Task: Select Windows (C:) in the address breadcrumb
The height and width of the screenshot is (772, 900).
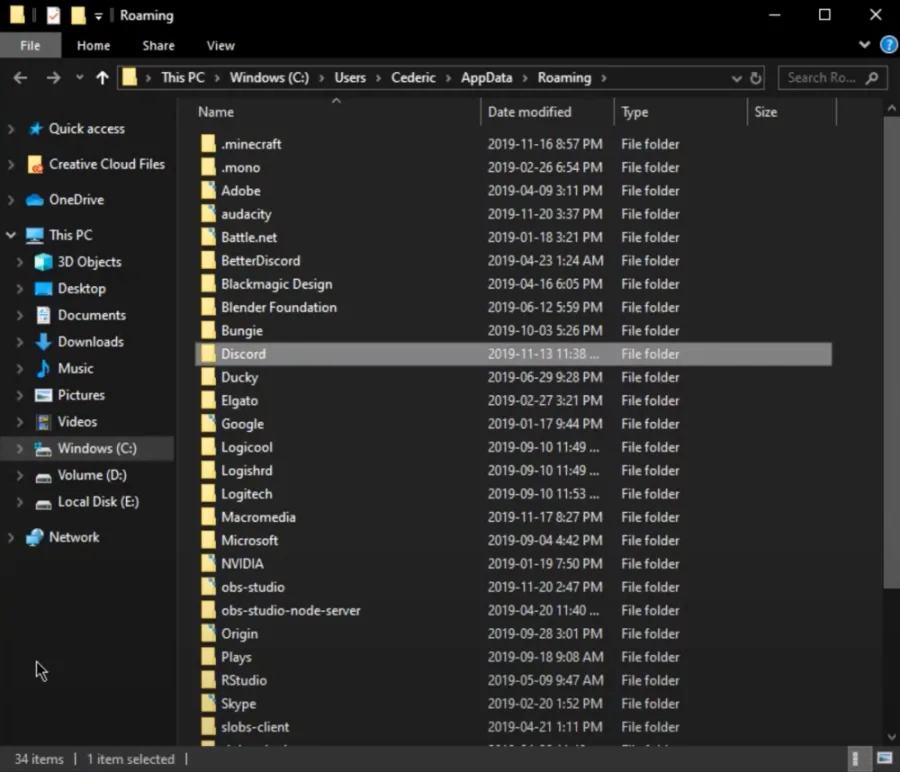Action: [269, 77]
